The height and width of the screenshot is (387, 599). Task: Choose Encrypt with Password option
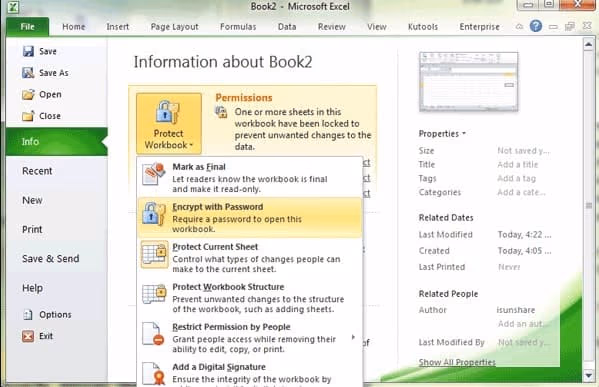(249, 217)
